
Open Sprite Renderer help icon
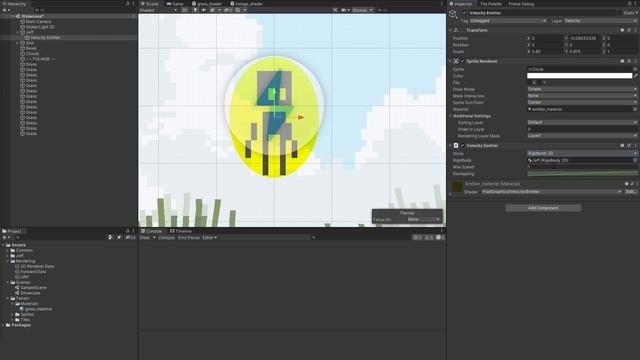(x=622, y=61)
